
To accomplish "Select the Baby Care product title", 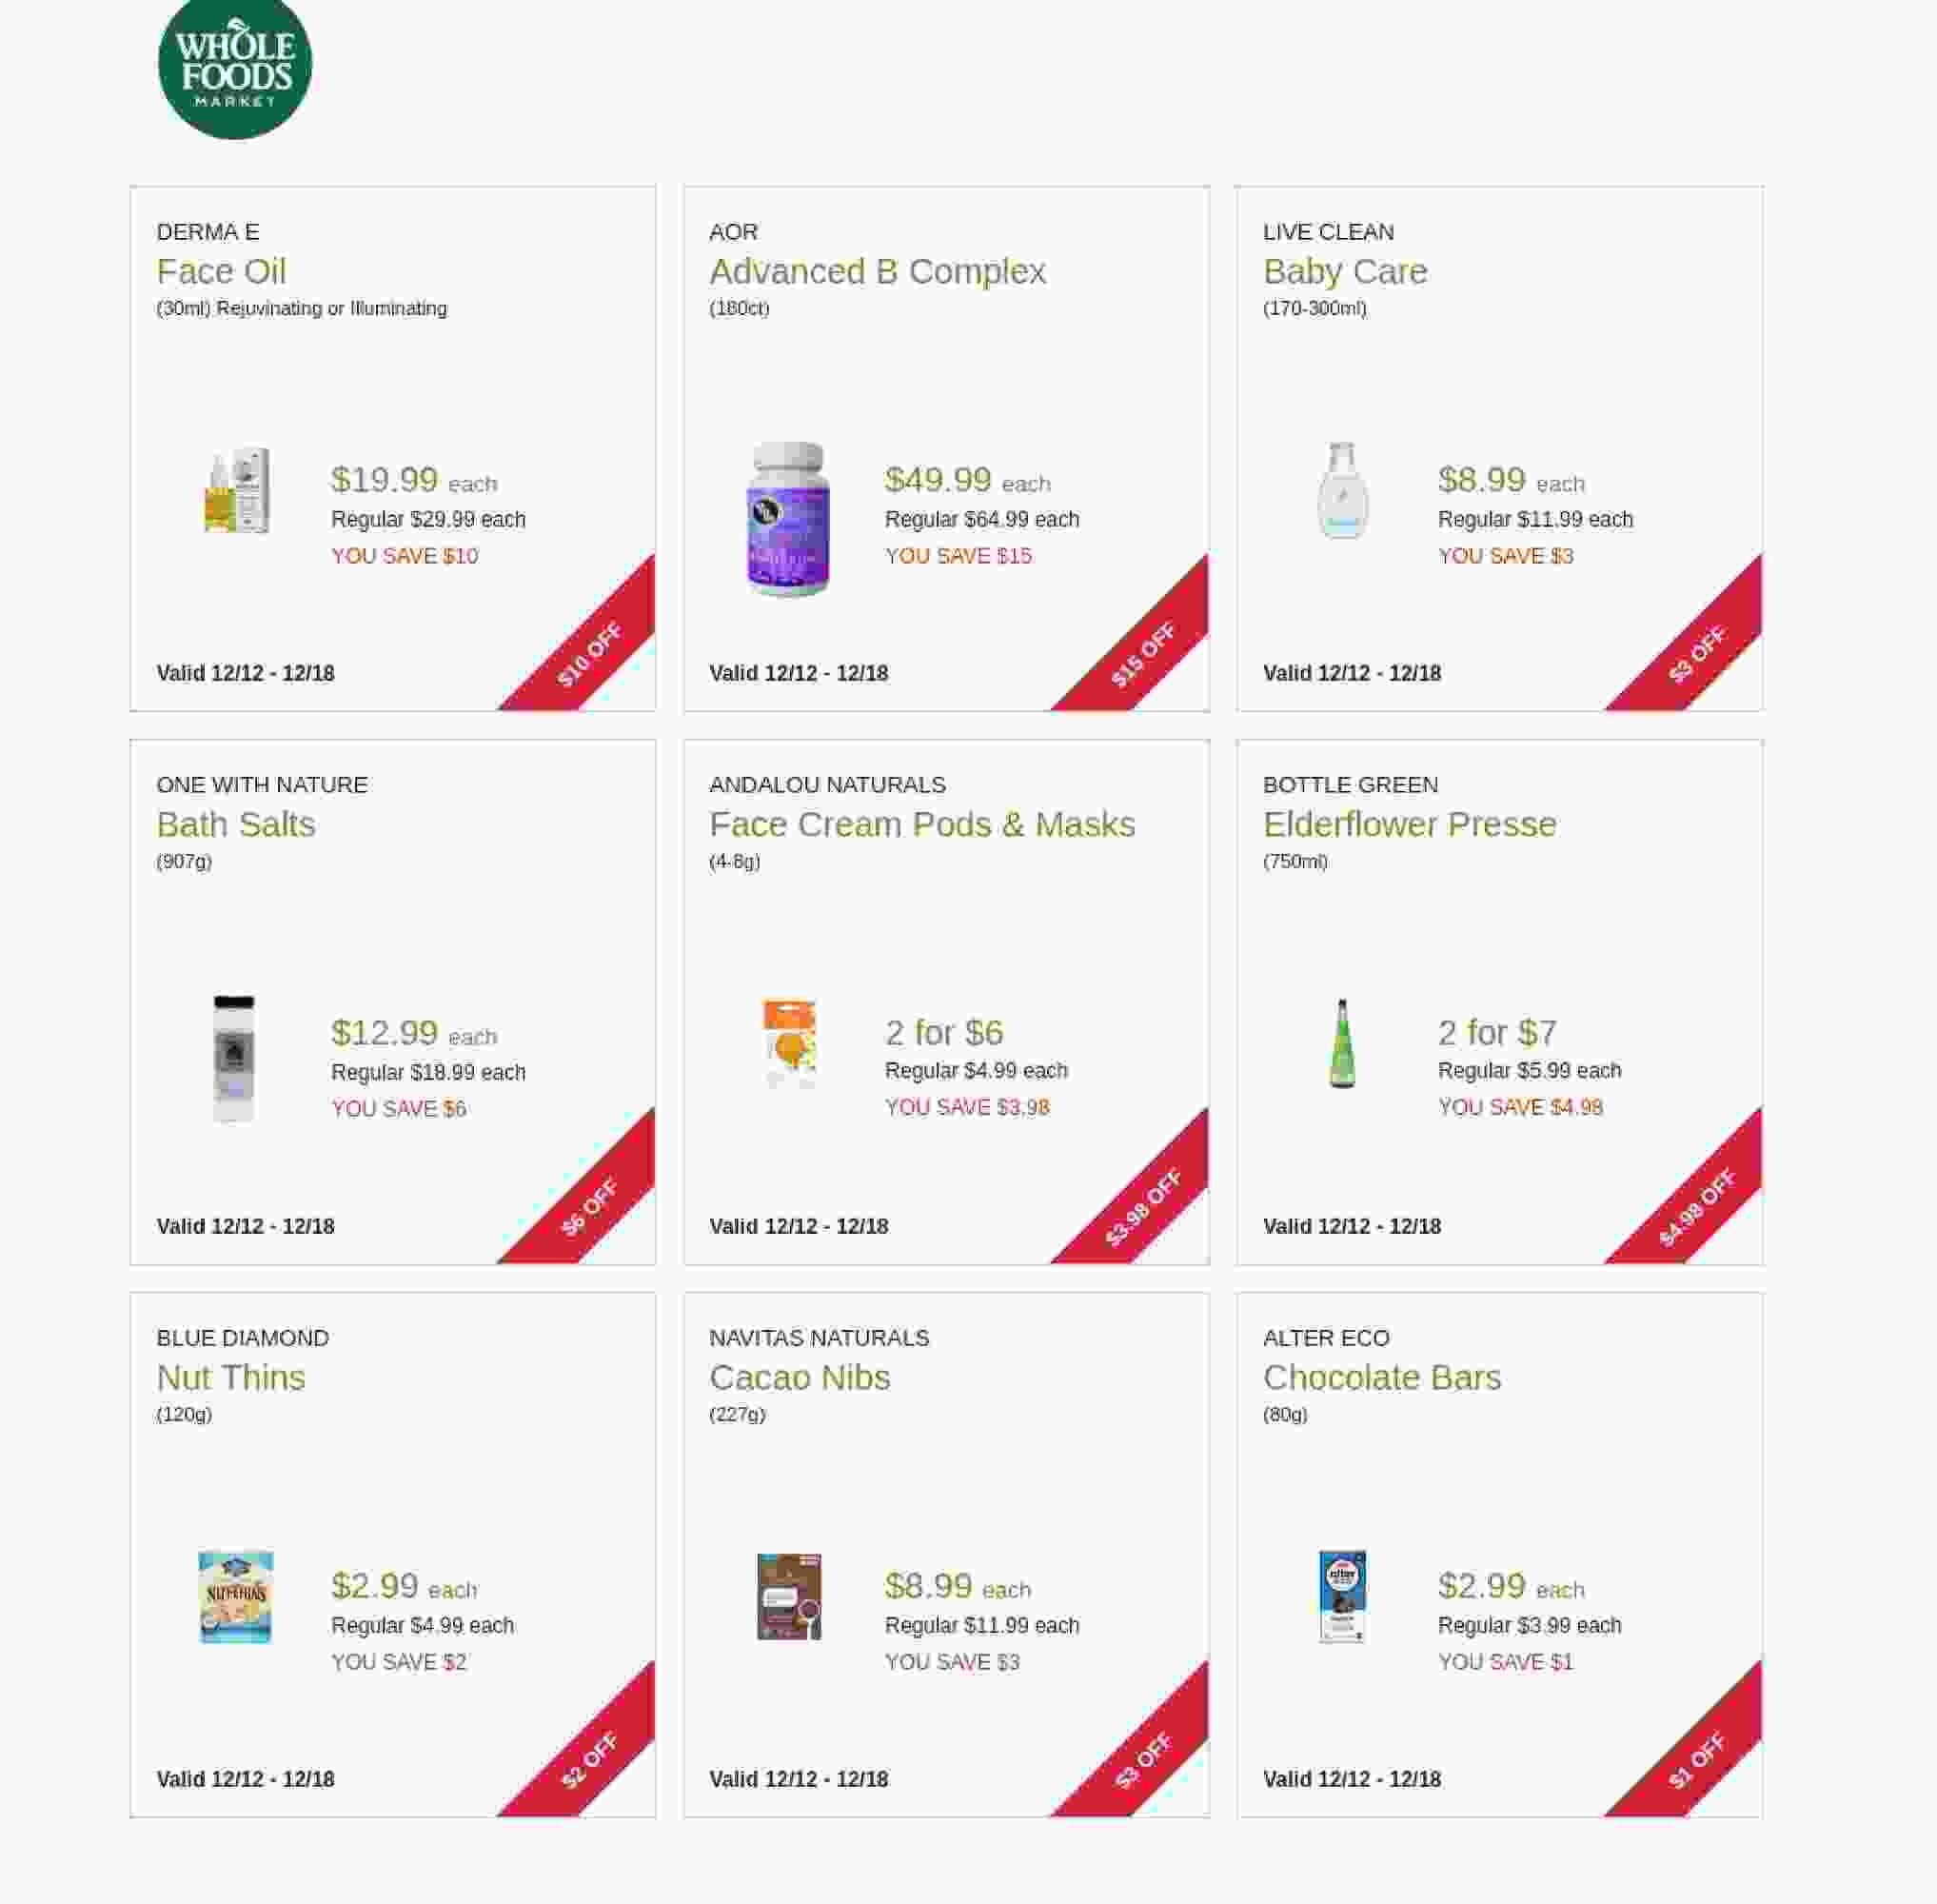I will 1344,271.
